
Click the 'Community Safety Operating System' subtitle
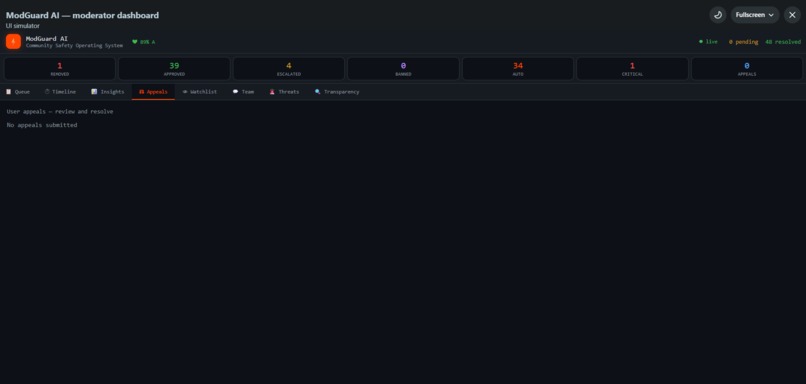point(75,46)
